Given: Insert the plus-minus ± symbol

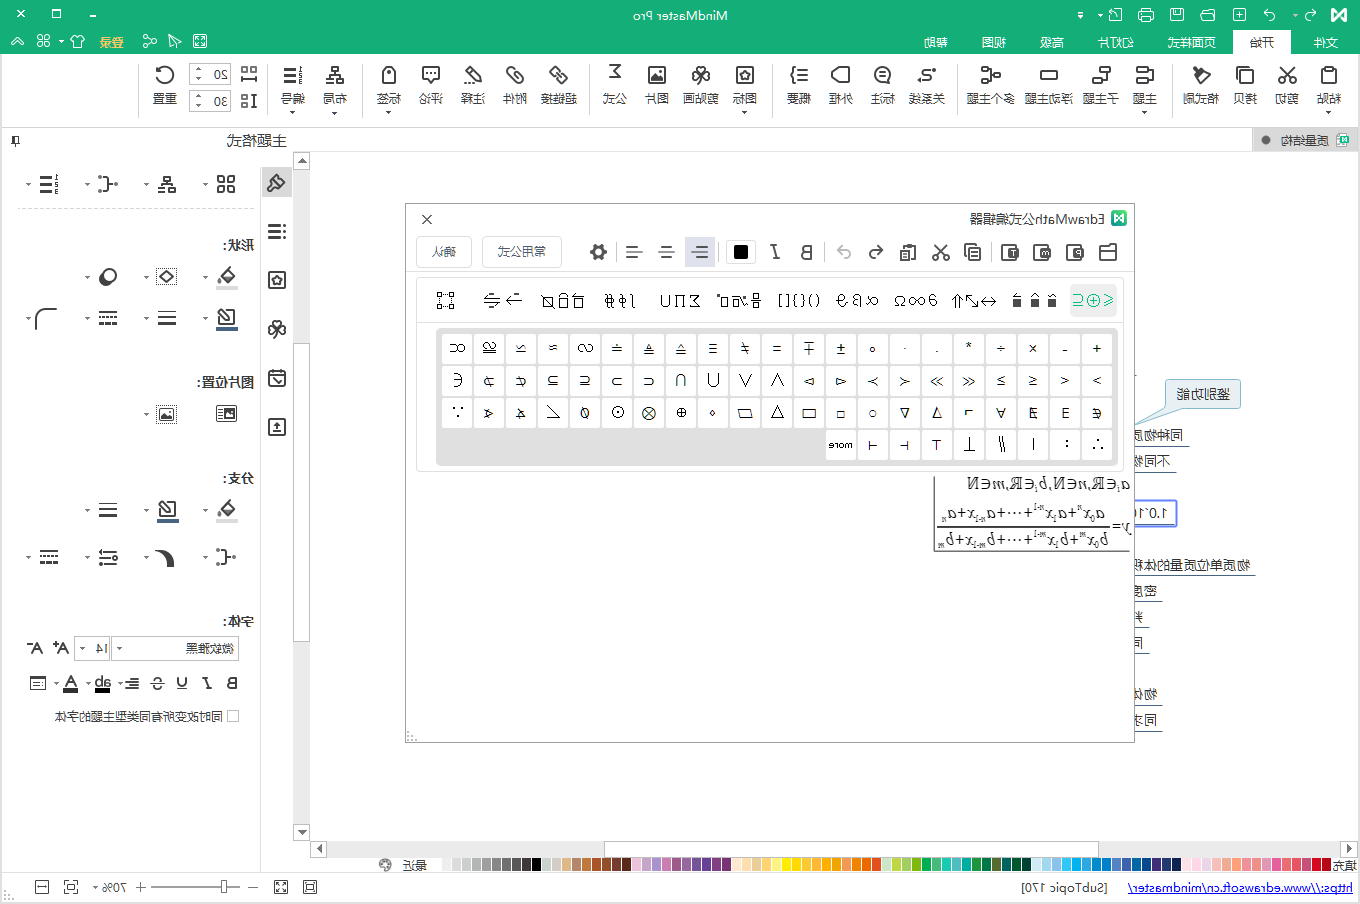Looking at the screenshot, I should (x=841, y=348).
